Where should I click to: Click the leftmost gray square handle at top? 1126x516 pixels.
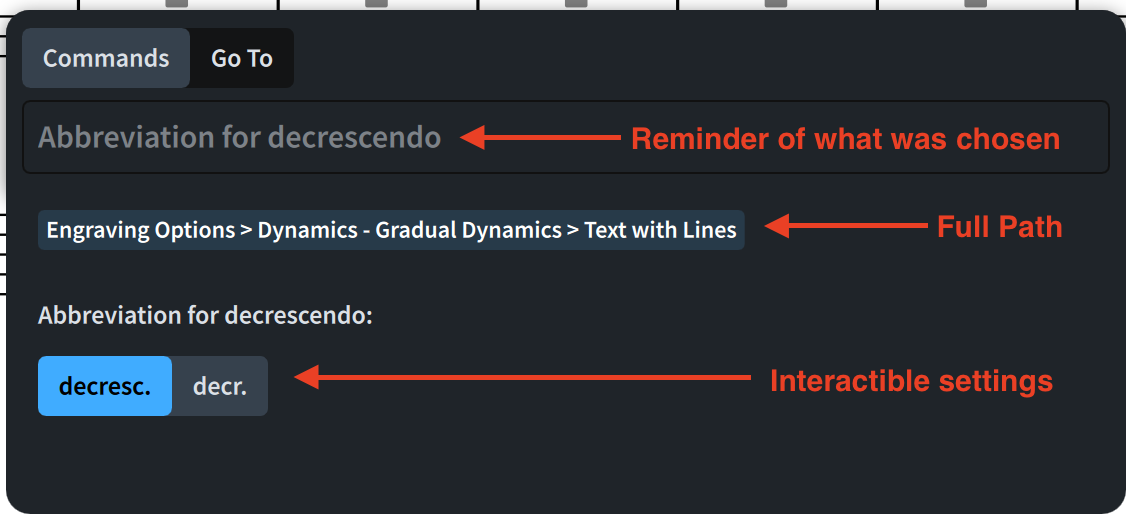(x=177, y=3)
